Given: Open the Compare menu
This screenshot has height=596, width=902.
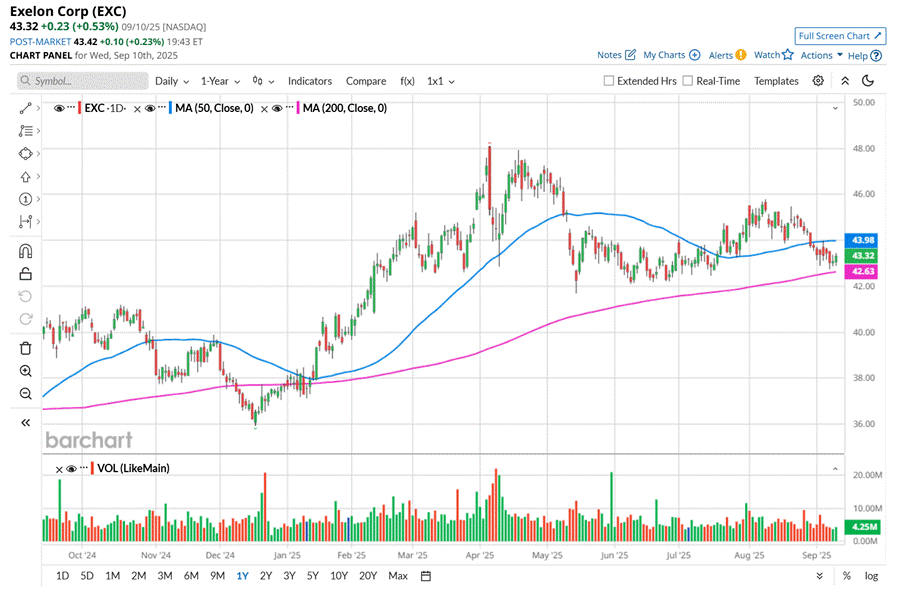Looking at the screenshot, I should tap(366, 81).
